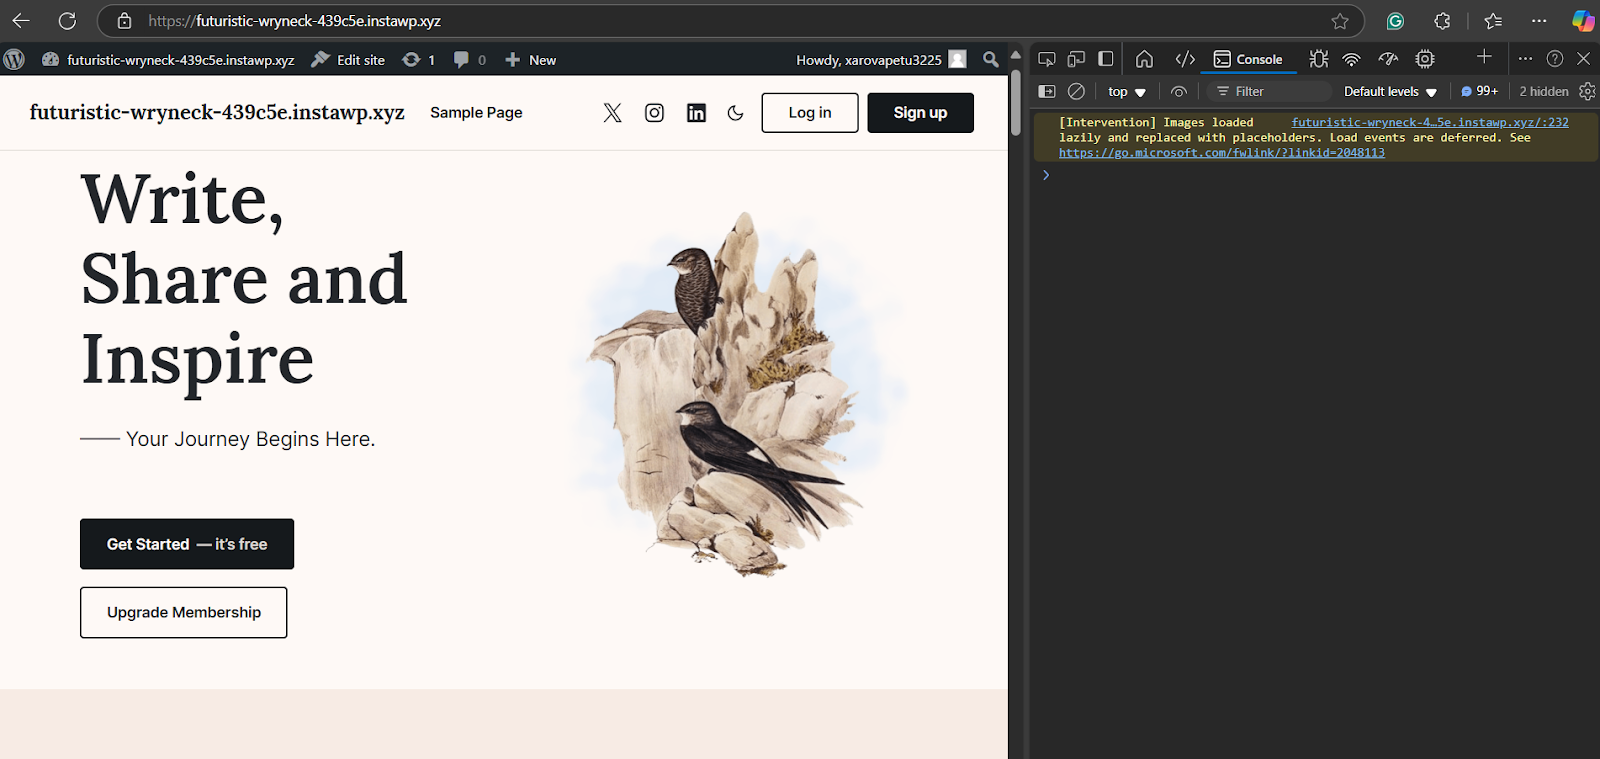Click the site information lock icon
This screenshot has height=759, width=1600.
[x=124, y=20]
